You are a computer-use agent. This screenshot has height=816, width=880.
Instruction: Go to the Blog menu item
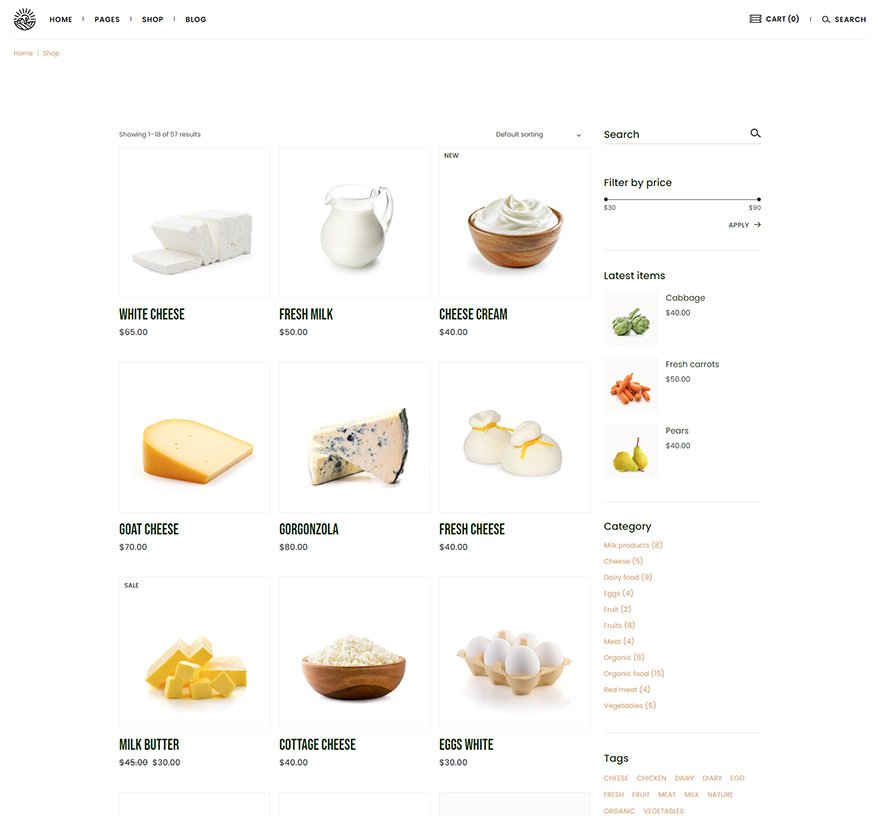pyautogui.click(x=195, y=19)
